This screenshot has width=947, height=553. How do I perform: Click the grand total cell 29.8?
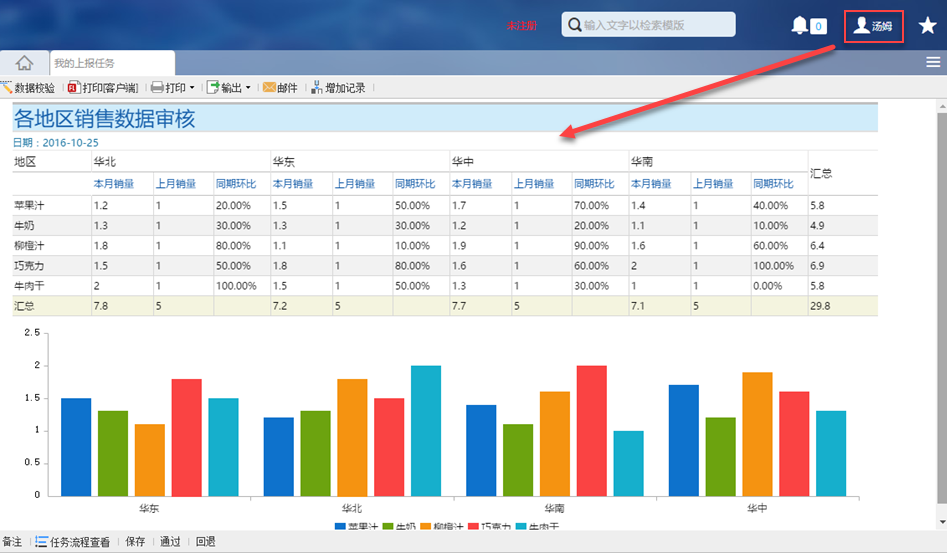(x=820, y=305)
